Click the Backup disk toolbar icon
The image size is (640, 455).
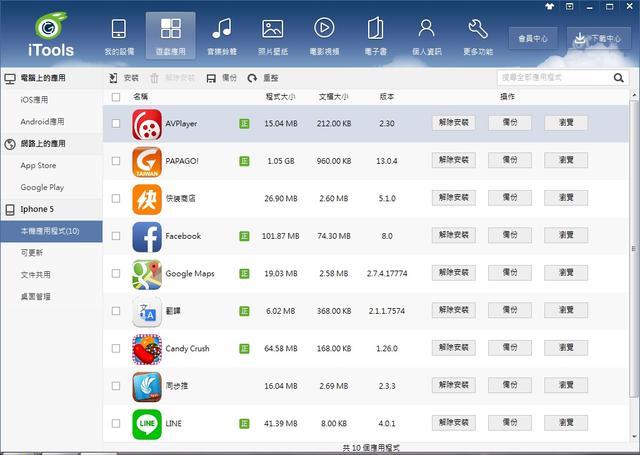[211, 78]
